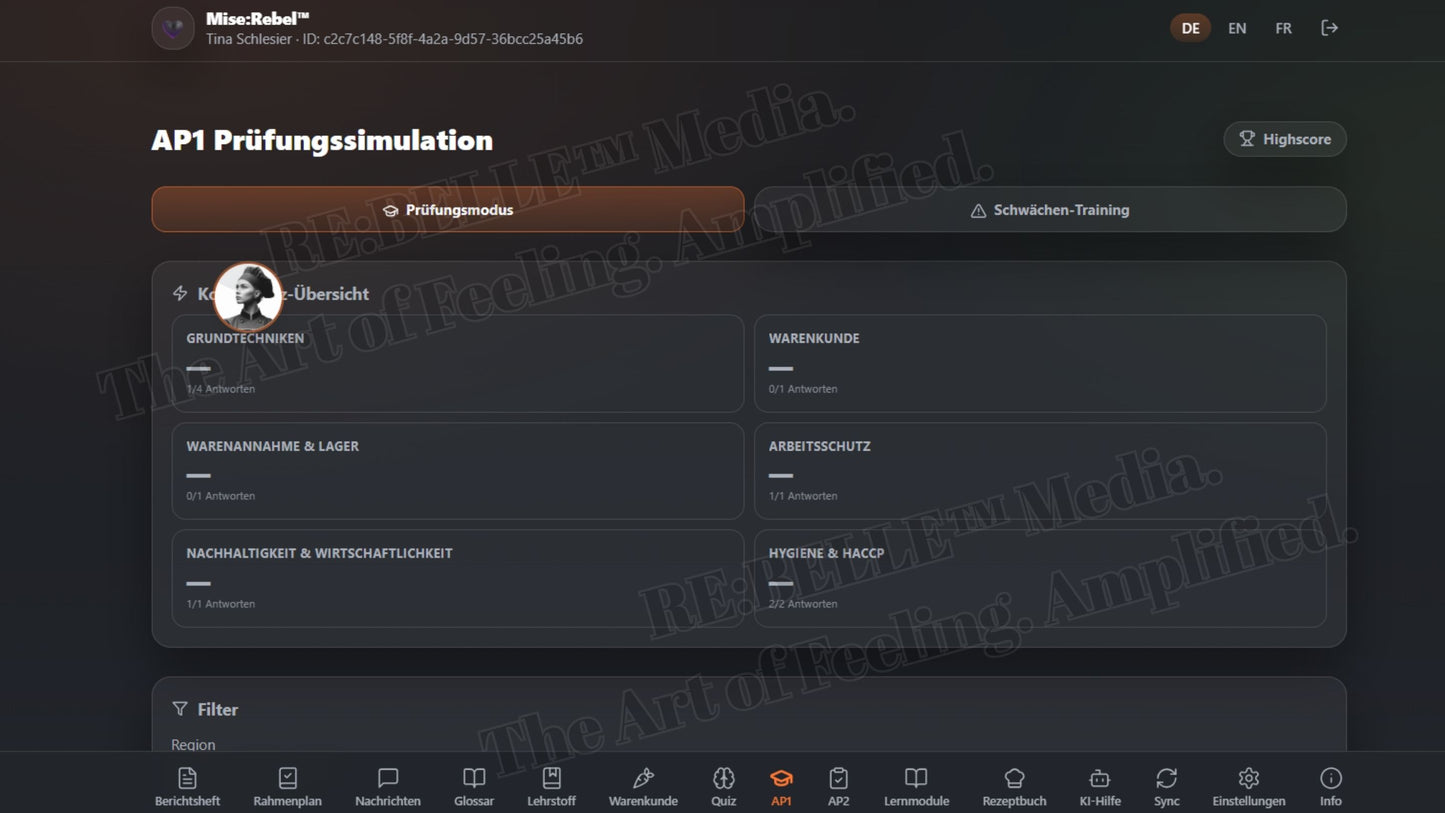Click the Region filter label

coord(193,745)
